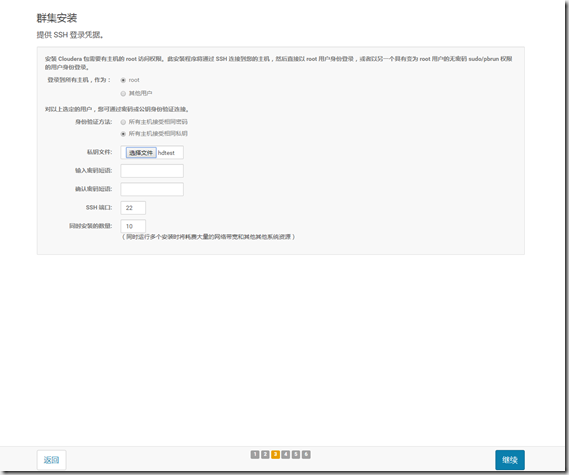The height and width of the screenshot is (475, 569).
Task: Choose same password authentication for all hosts
Action: [123, 122]
